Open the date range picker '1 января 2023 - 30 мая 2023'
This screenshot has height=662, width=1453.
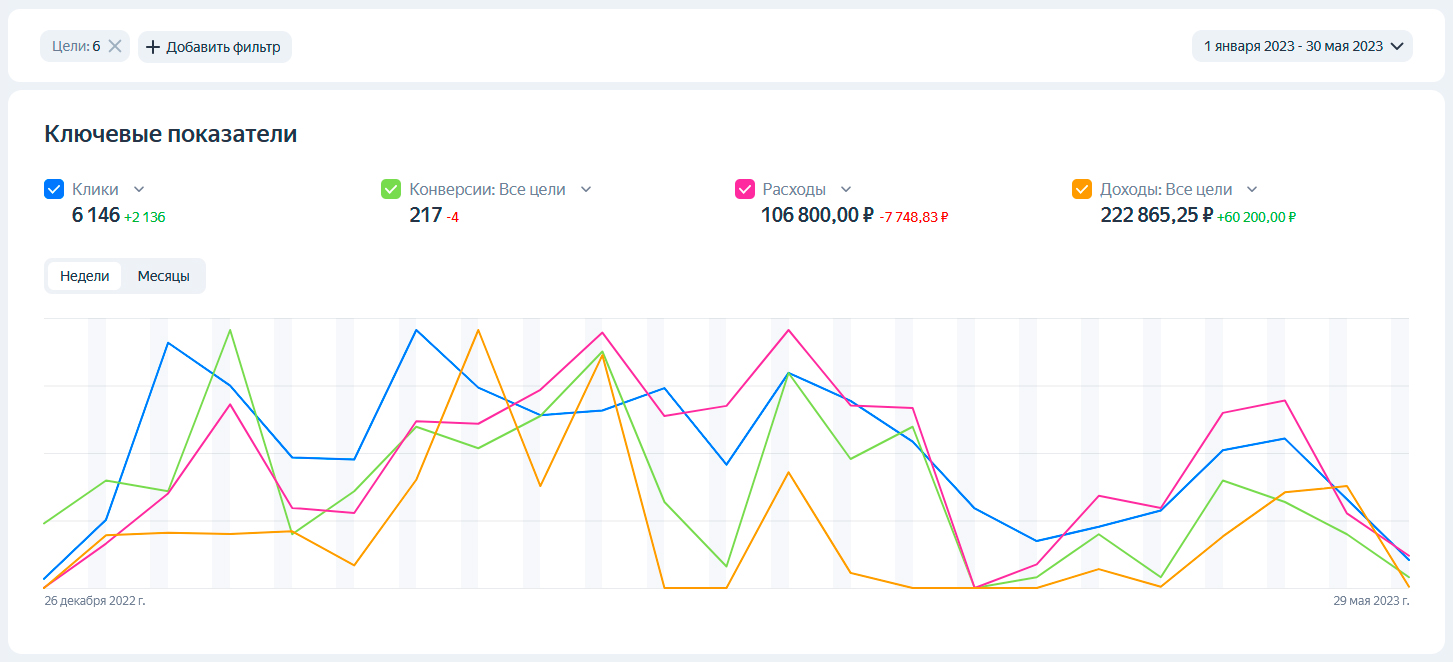pos(1302,46)
